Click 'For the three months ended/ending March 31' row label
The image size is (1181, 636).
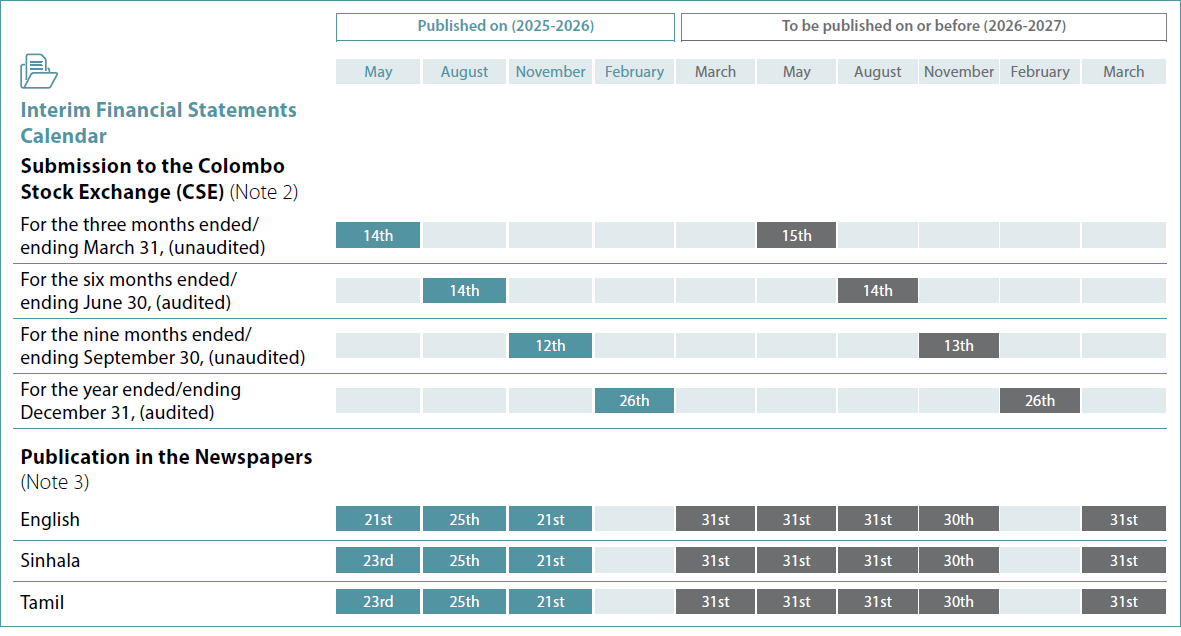[142, 236]
